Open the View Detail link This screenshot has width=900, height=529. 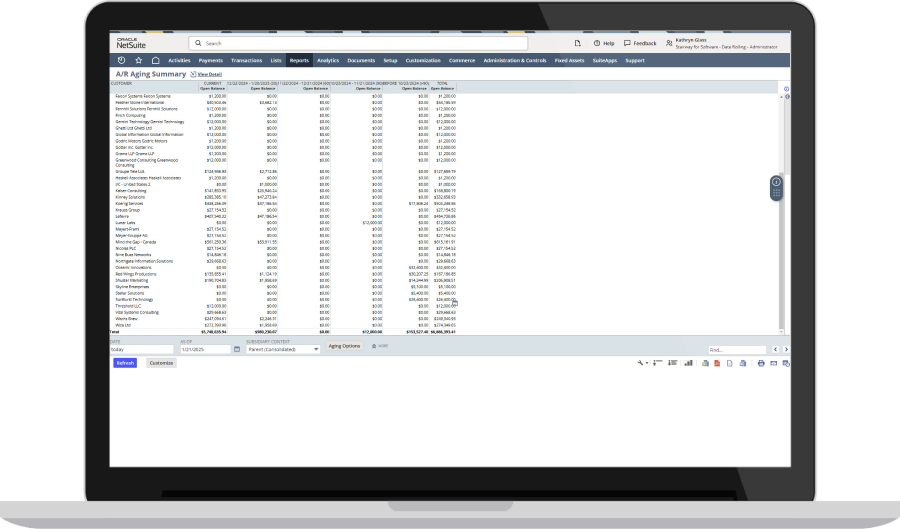click(210, 74)
